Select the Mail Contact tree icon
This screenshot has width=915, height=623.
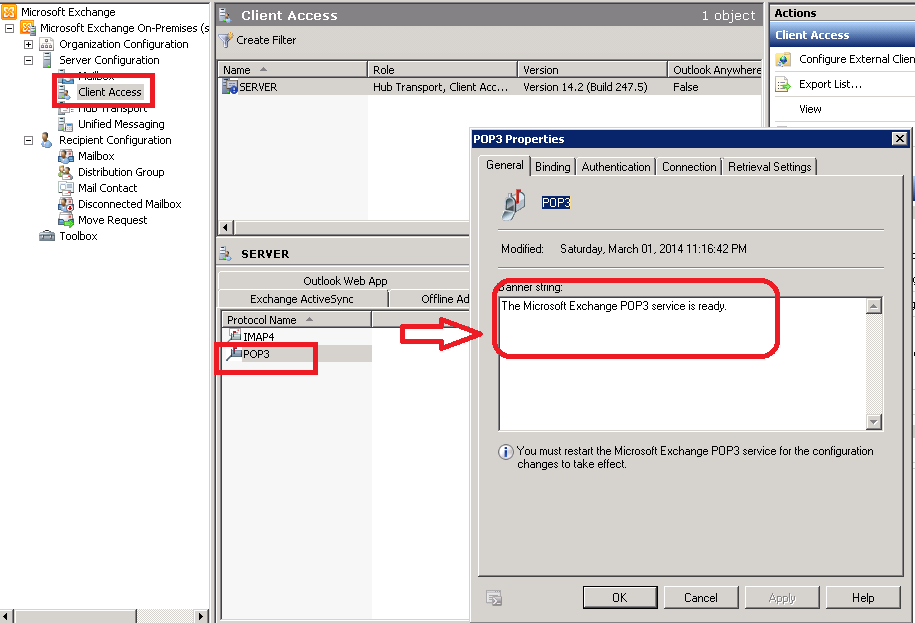66,188
